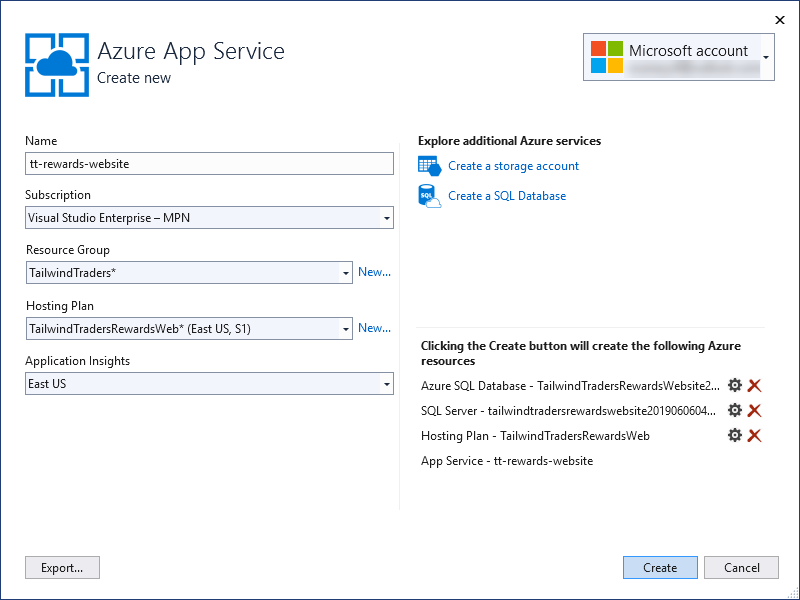Click New link next to Resource Group
800x600 pixels.
374,272
